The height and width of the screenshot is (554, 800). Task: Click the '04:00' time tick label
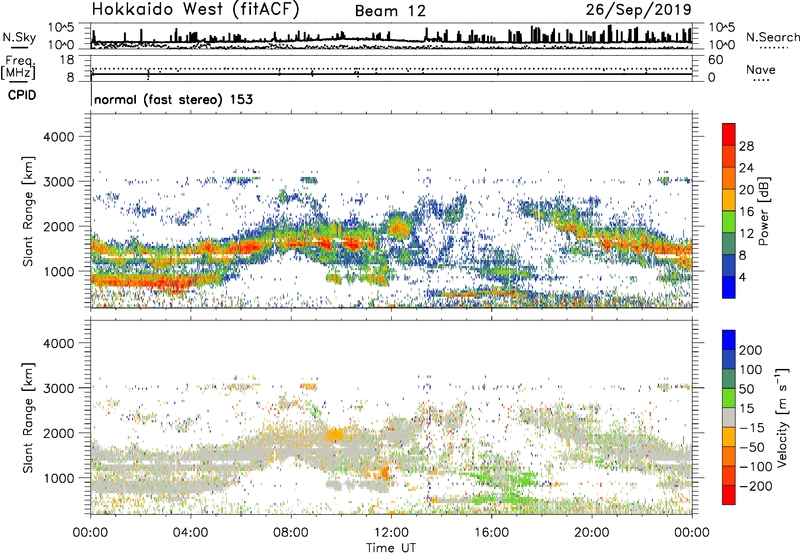[191, 533]
